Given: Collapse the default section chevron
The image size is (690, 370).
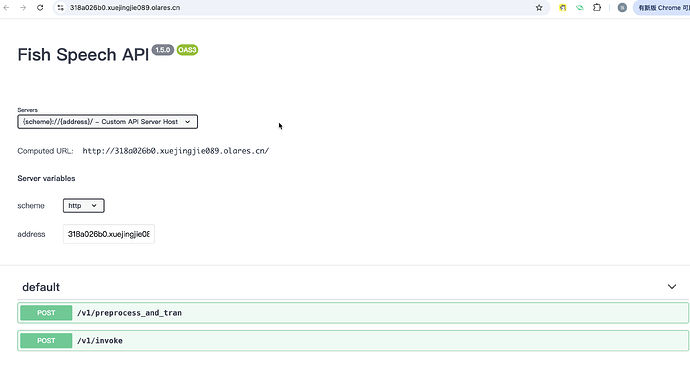Looking at the screenshot, I should click(672, 287).
